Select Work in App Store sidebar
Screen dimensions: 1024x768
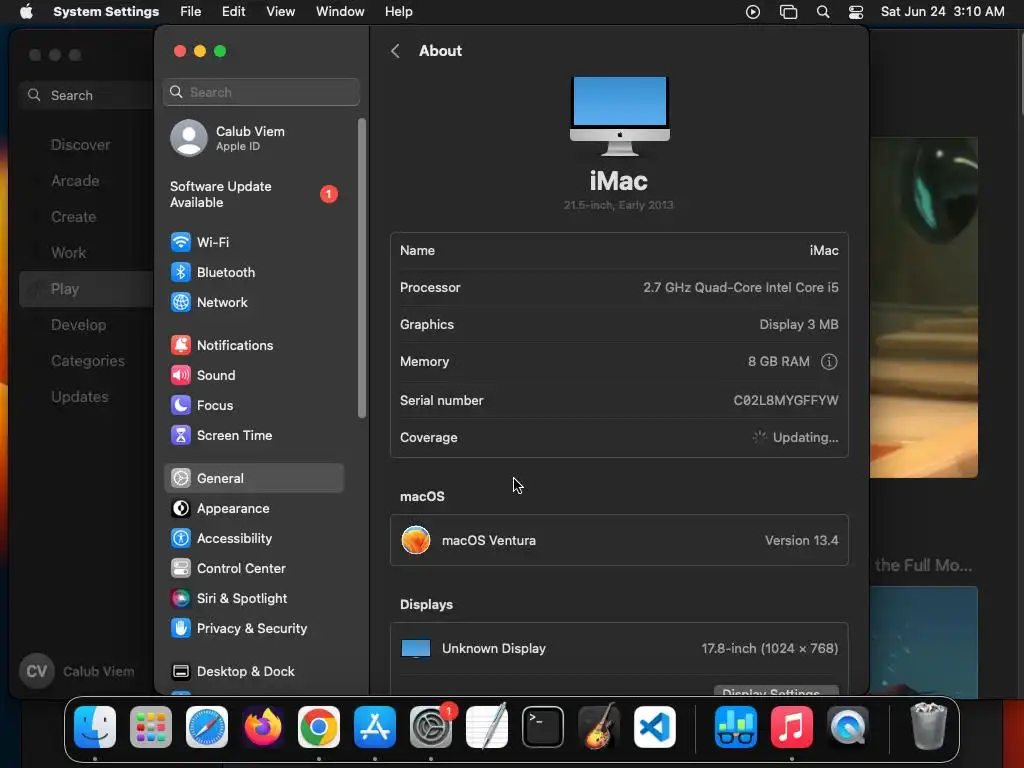(x=69, y=253)
